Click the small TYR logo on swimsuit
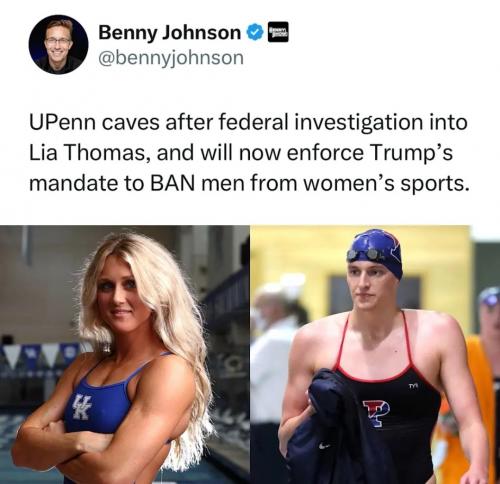The image size is (500, 484). [413, 385]
